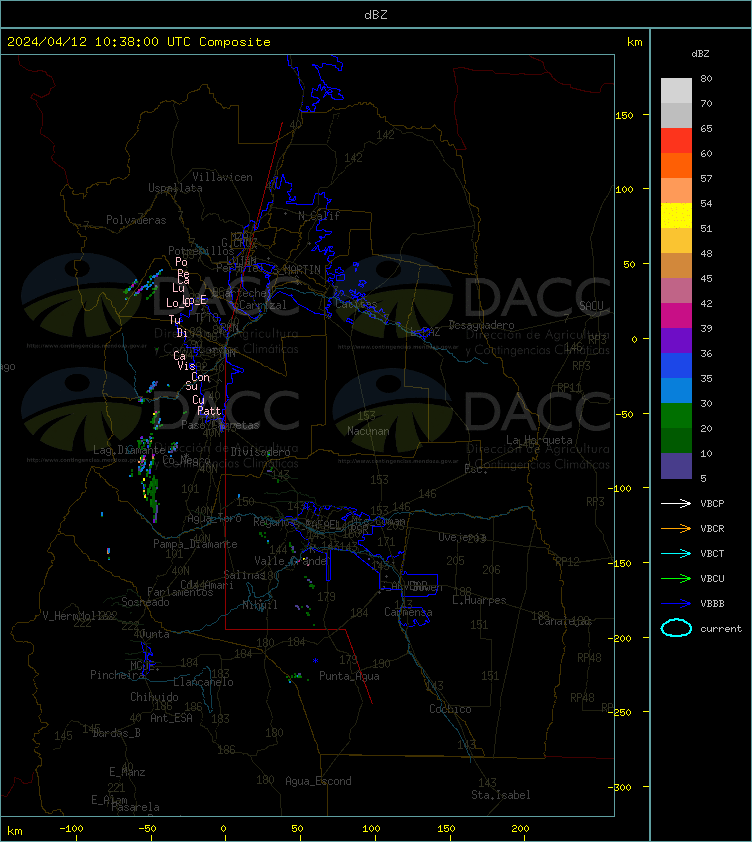This screenshot has height=842, width=752.
Task: Click the km label at bottom left
Action: (15, 831)
